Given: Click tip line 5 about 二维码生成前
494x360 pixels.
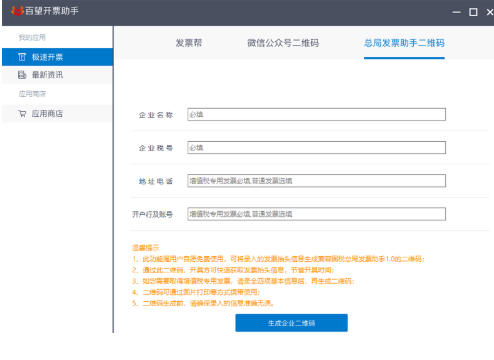Looking at the screenshot, I should click(203, 303).
